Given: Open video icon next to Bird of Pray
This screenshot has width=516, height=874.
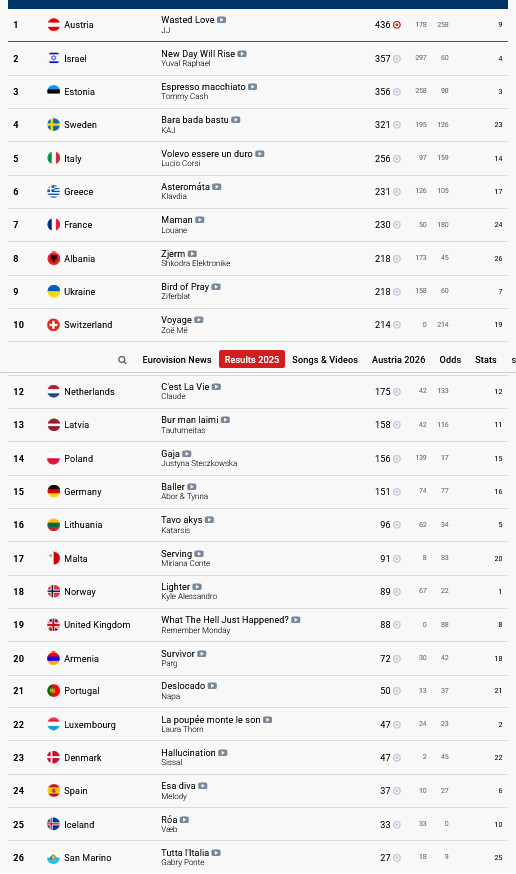Looking at the screenshot, I should (216, 287).
